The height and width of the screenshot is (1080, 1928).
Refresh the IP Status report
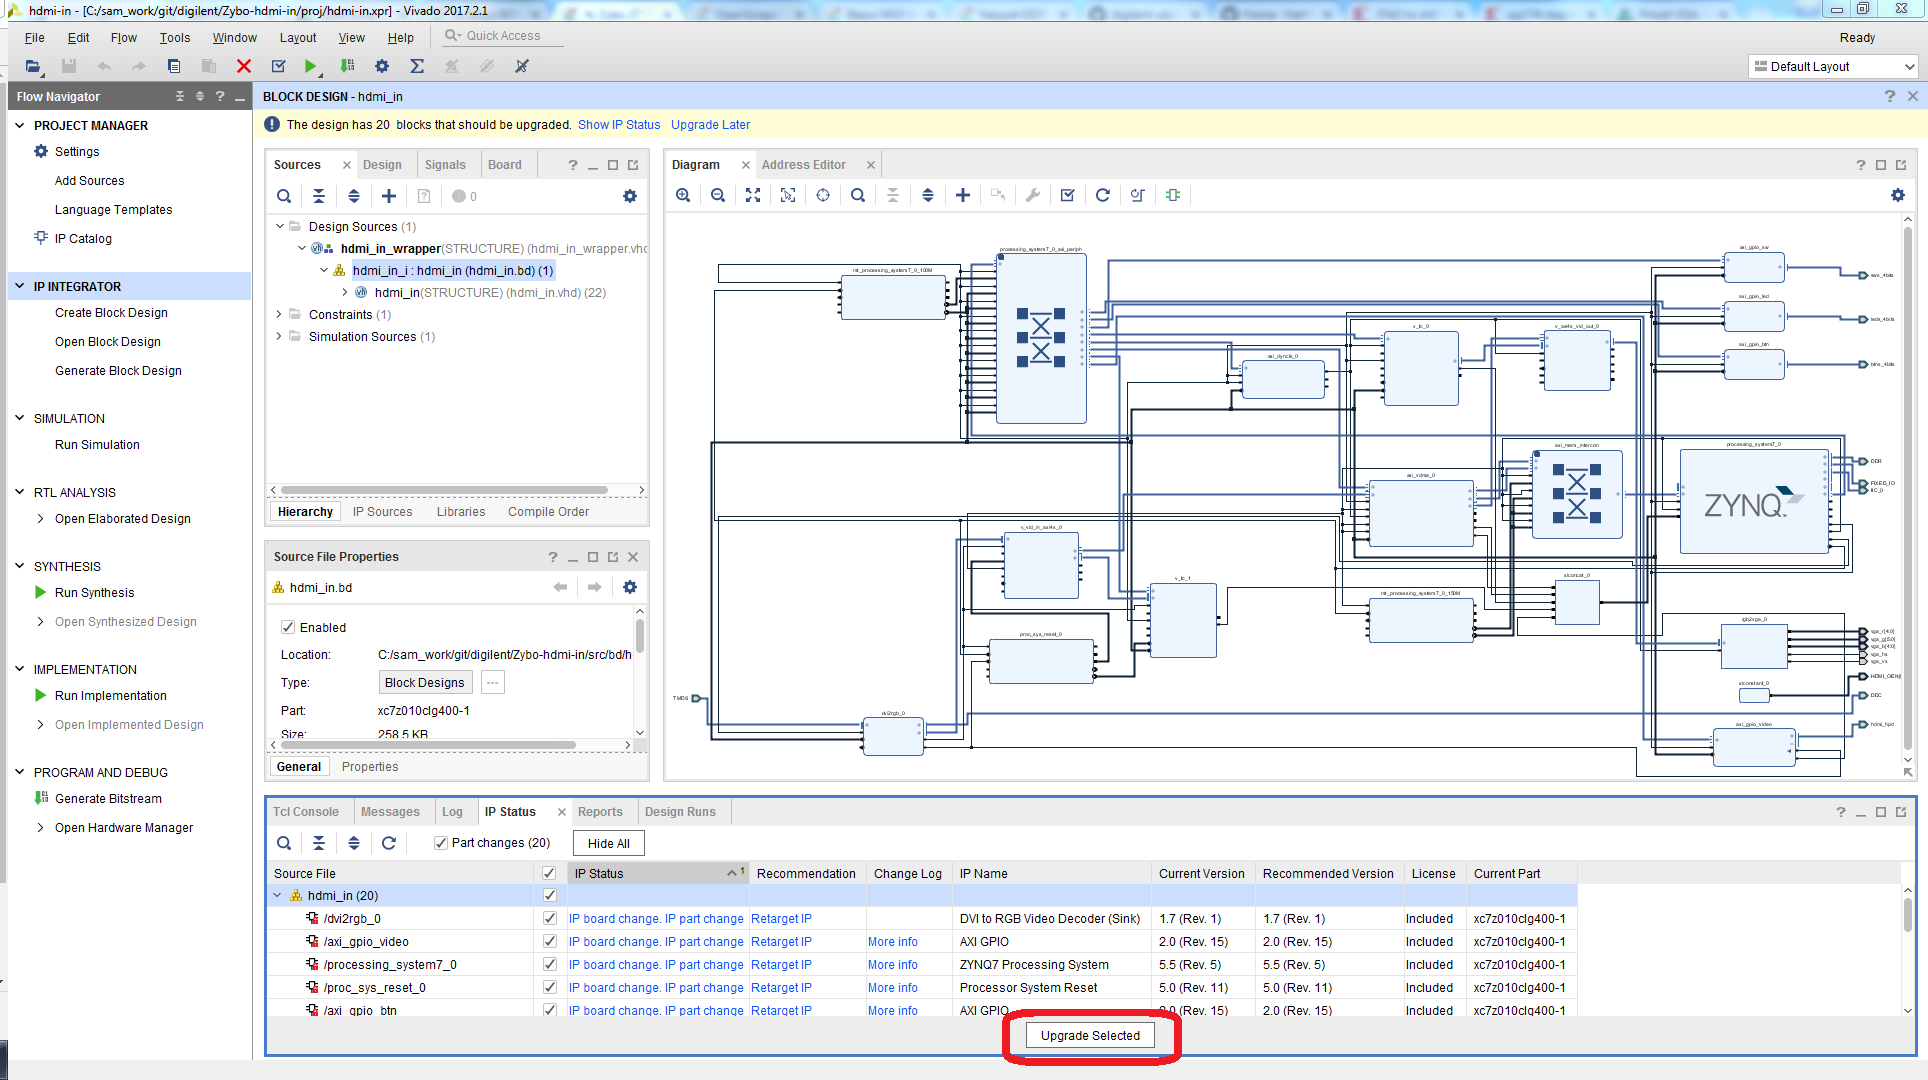tap(389, 843)
